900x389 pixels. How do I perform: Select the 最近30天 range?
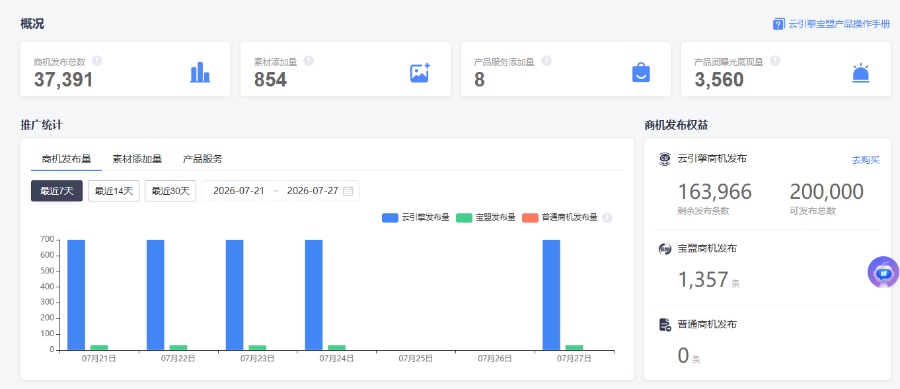point(170,191)
